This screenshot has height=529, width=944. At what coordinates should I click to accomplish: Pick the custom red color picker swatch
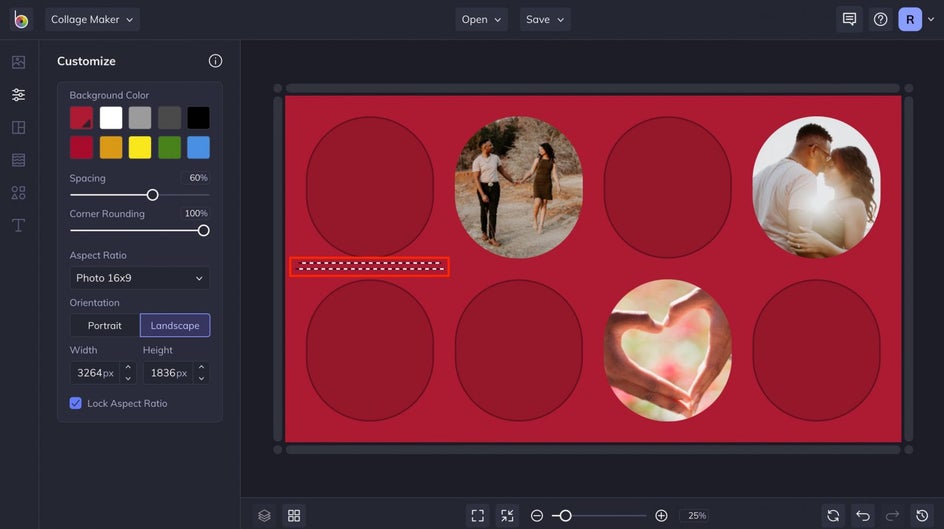pyautogui.click(x=81, y=118)
